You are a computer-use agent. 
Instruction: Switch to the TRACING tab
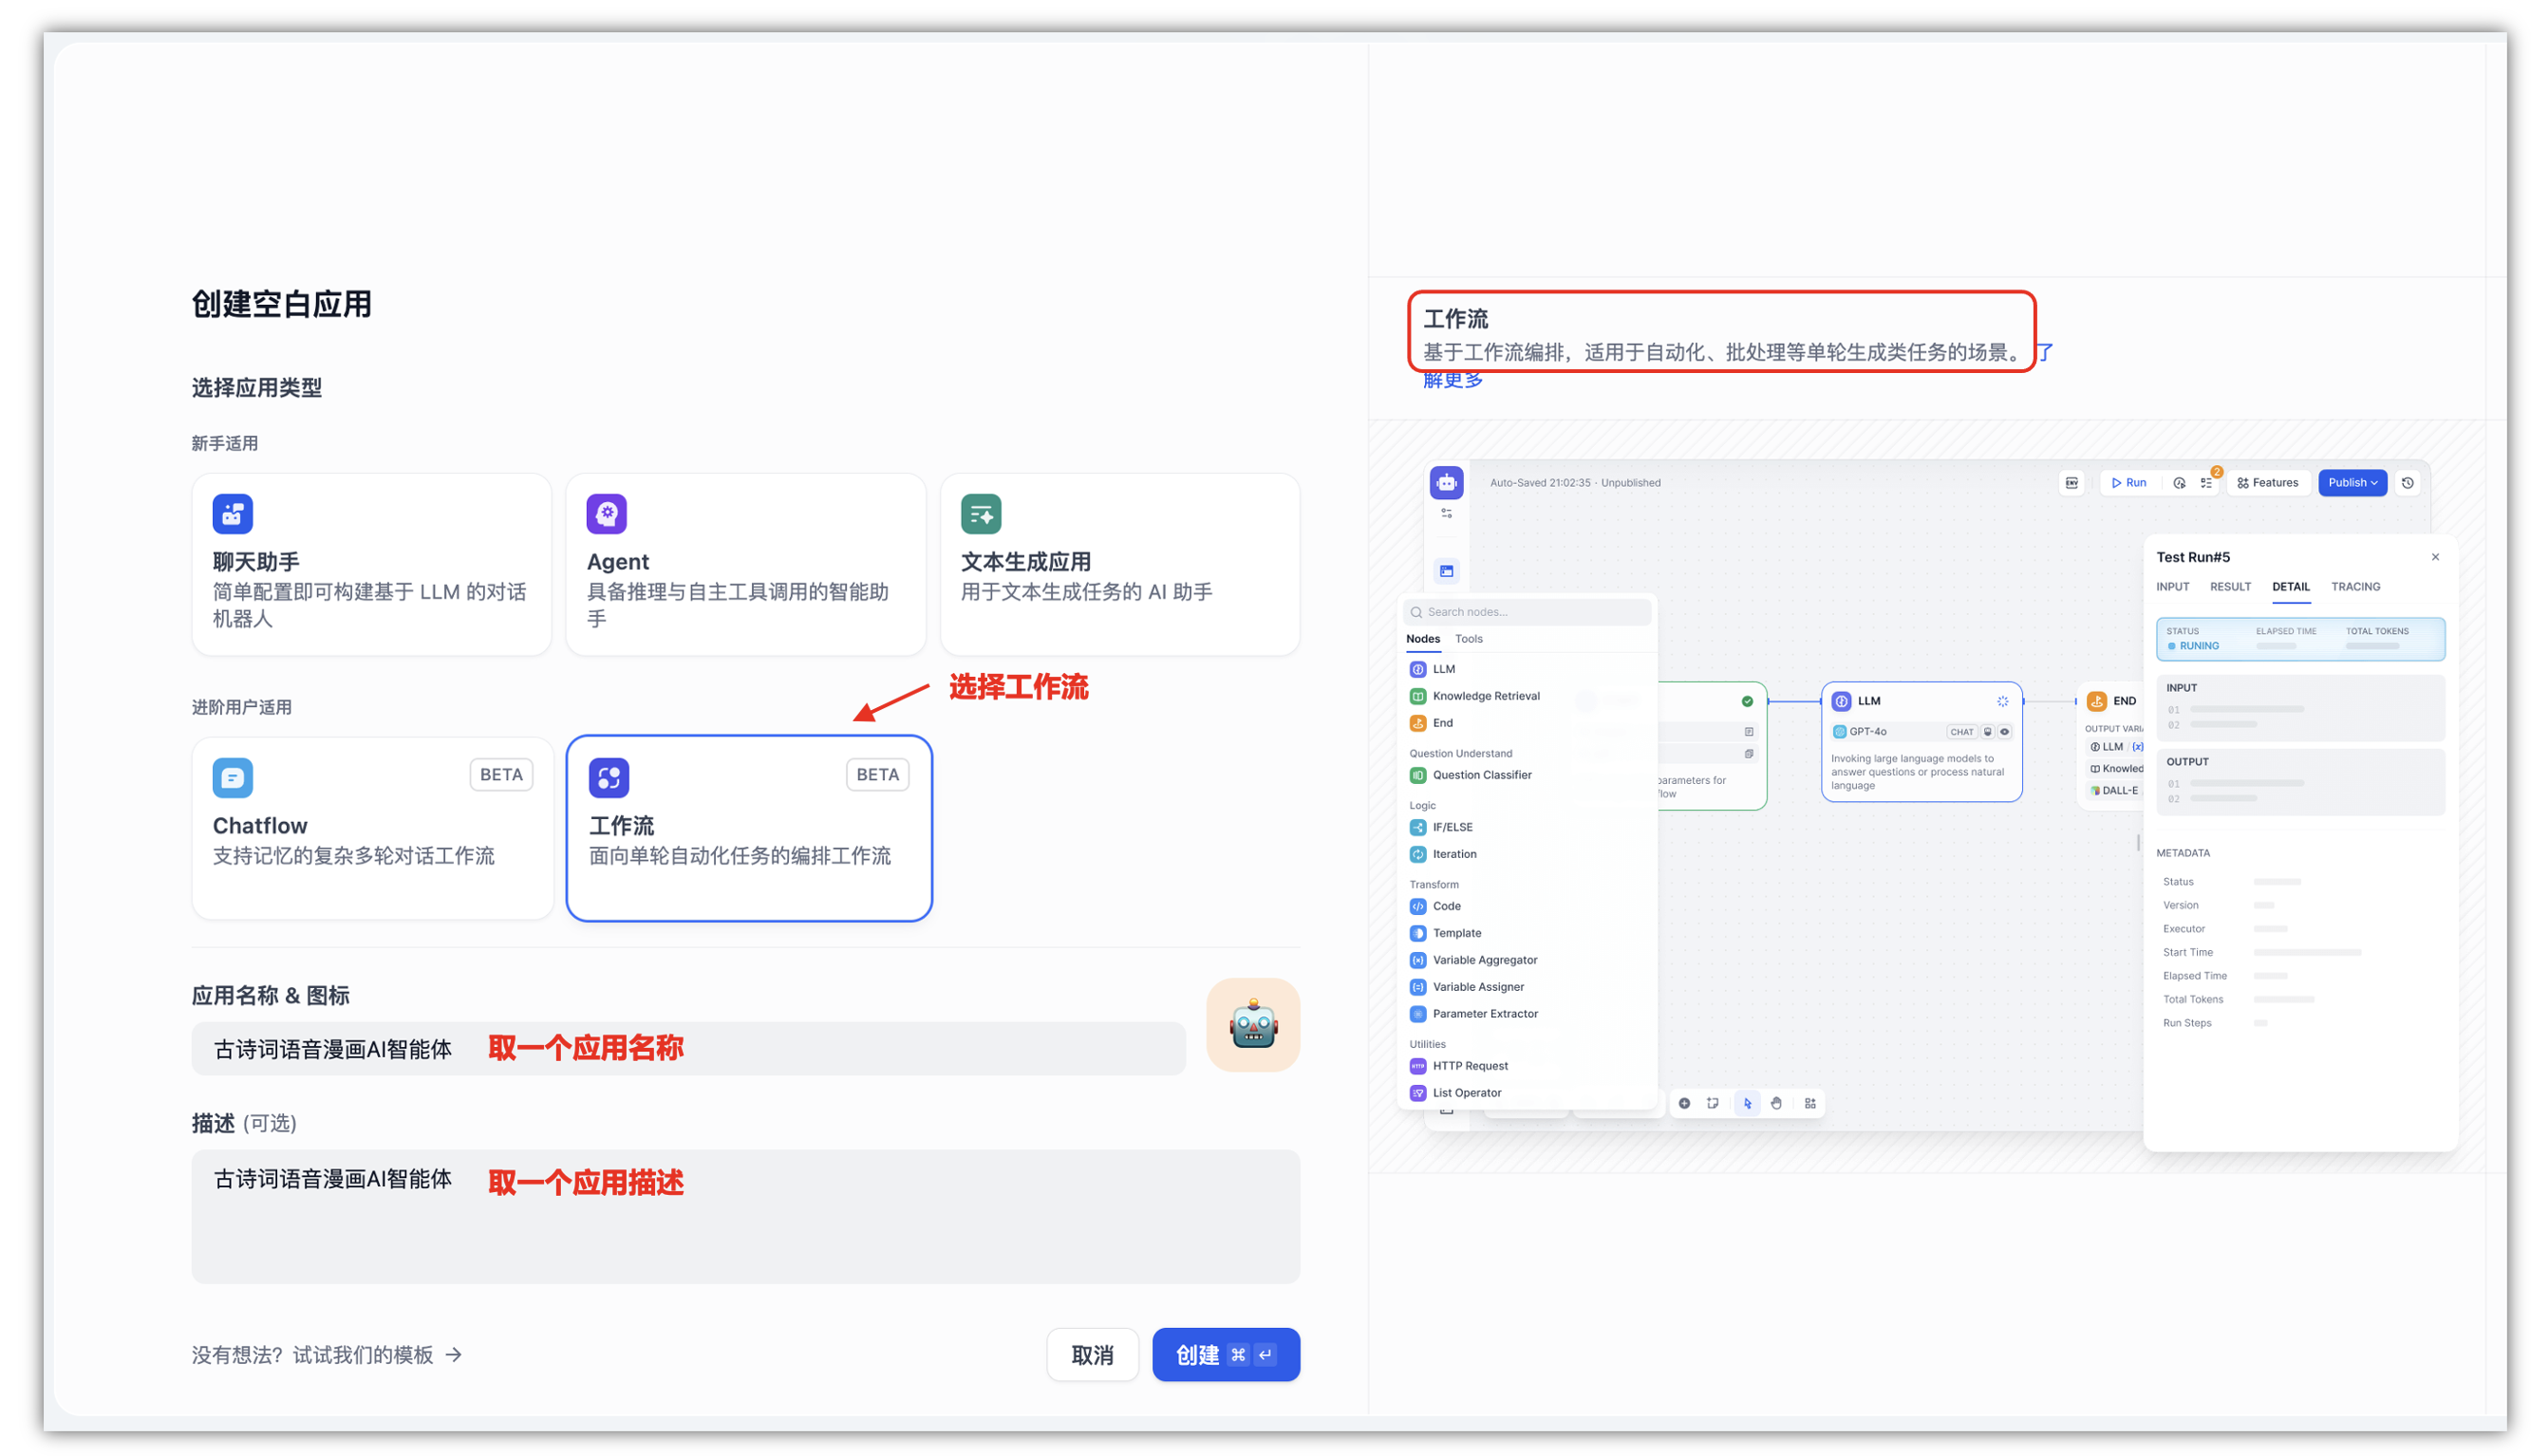tap(2354, 587)
